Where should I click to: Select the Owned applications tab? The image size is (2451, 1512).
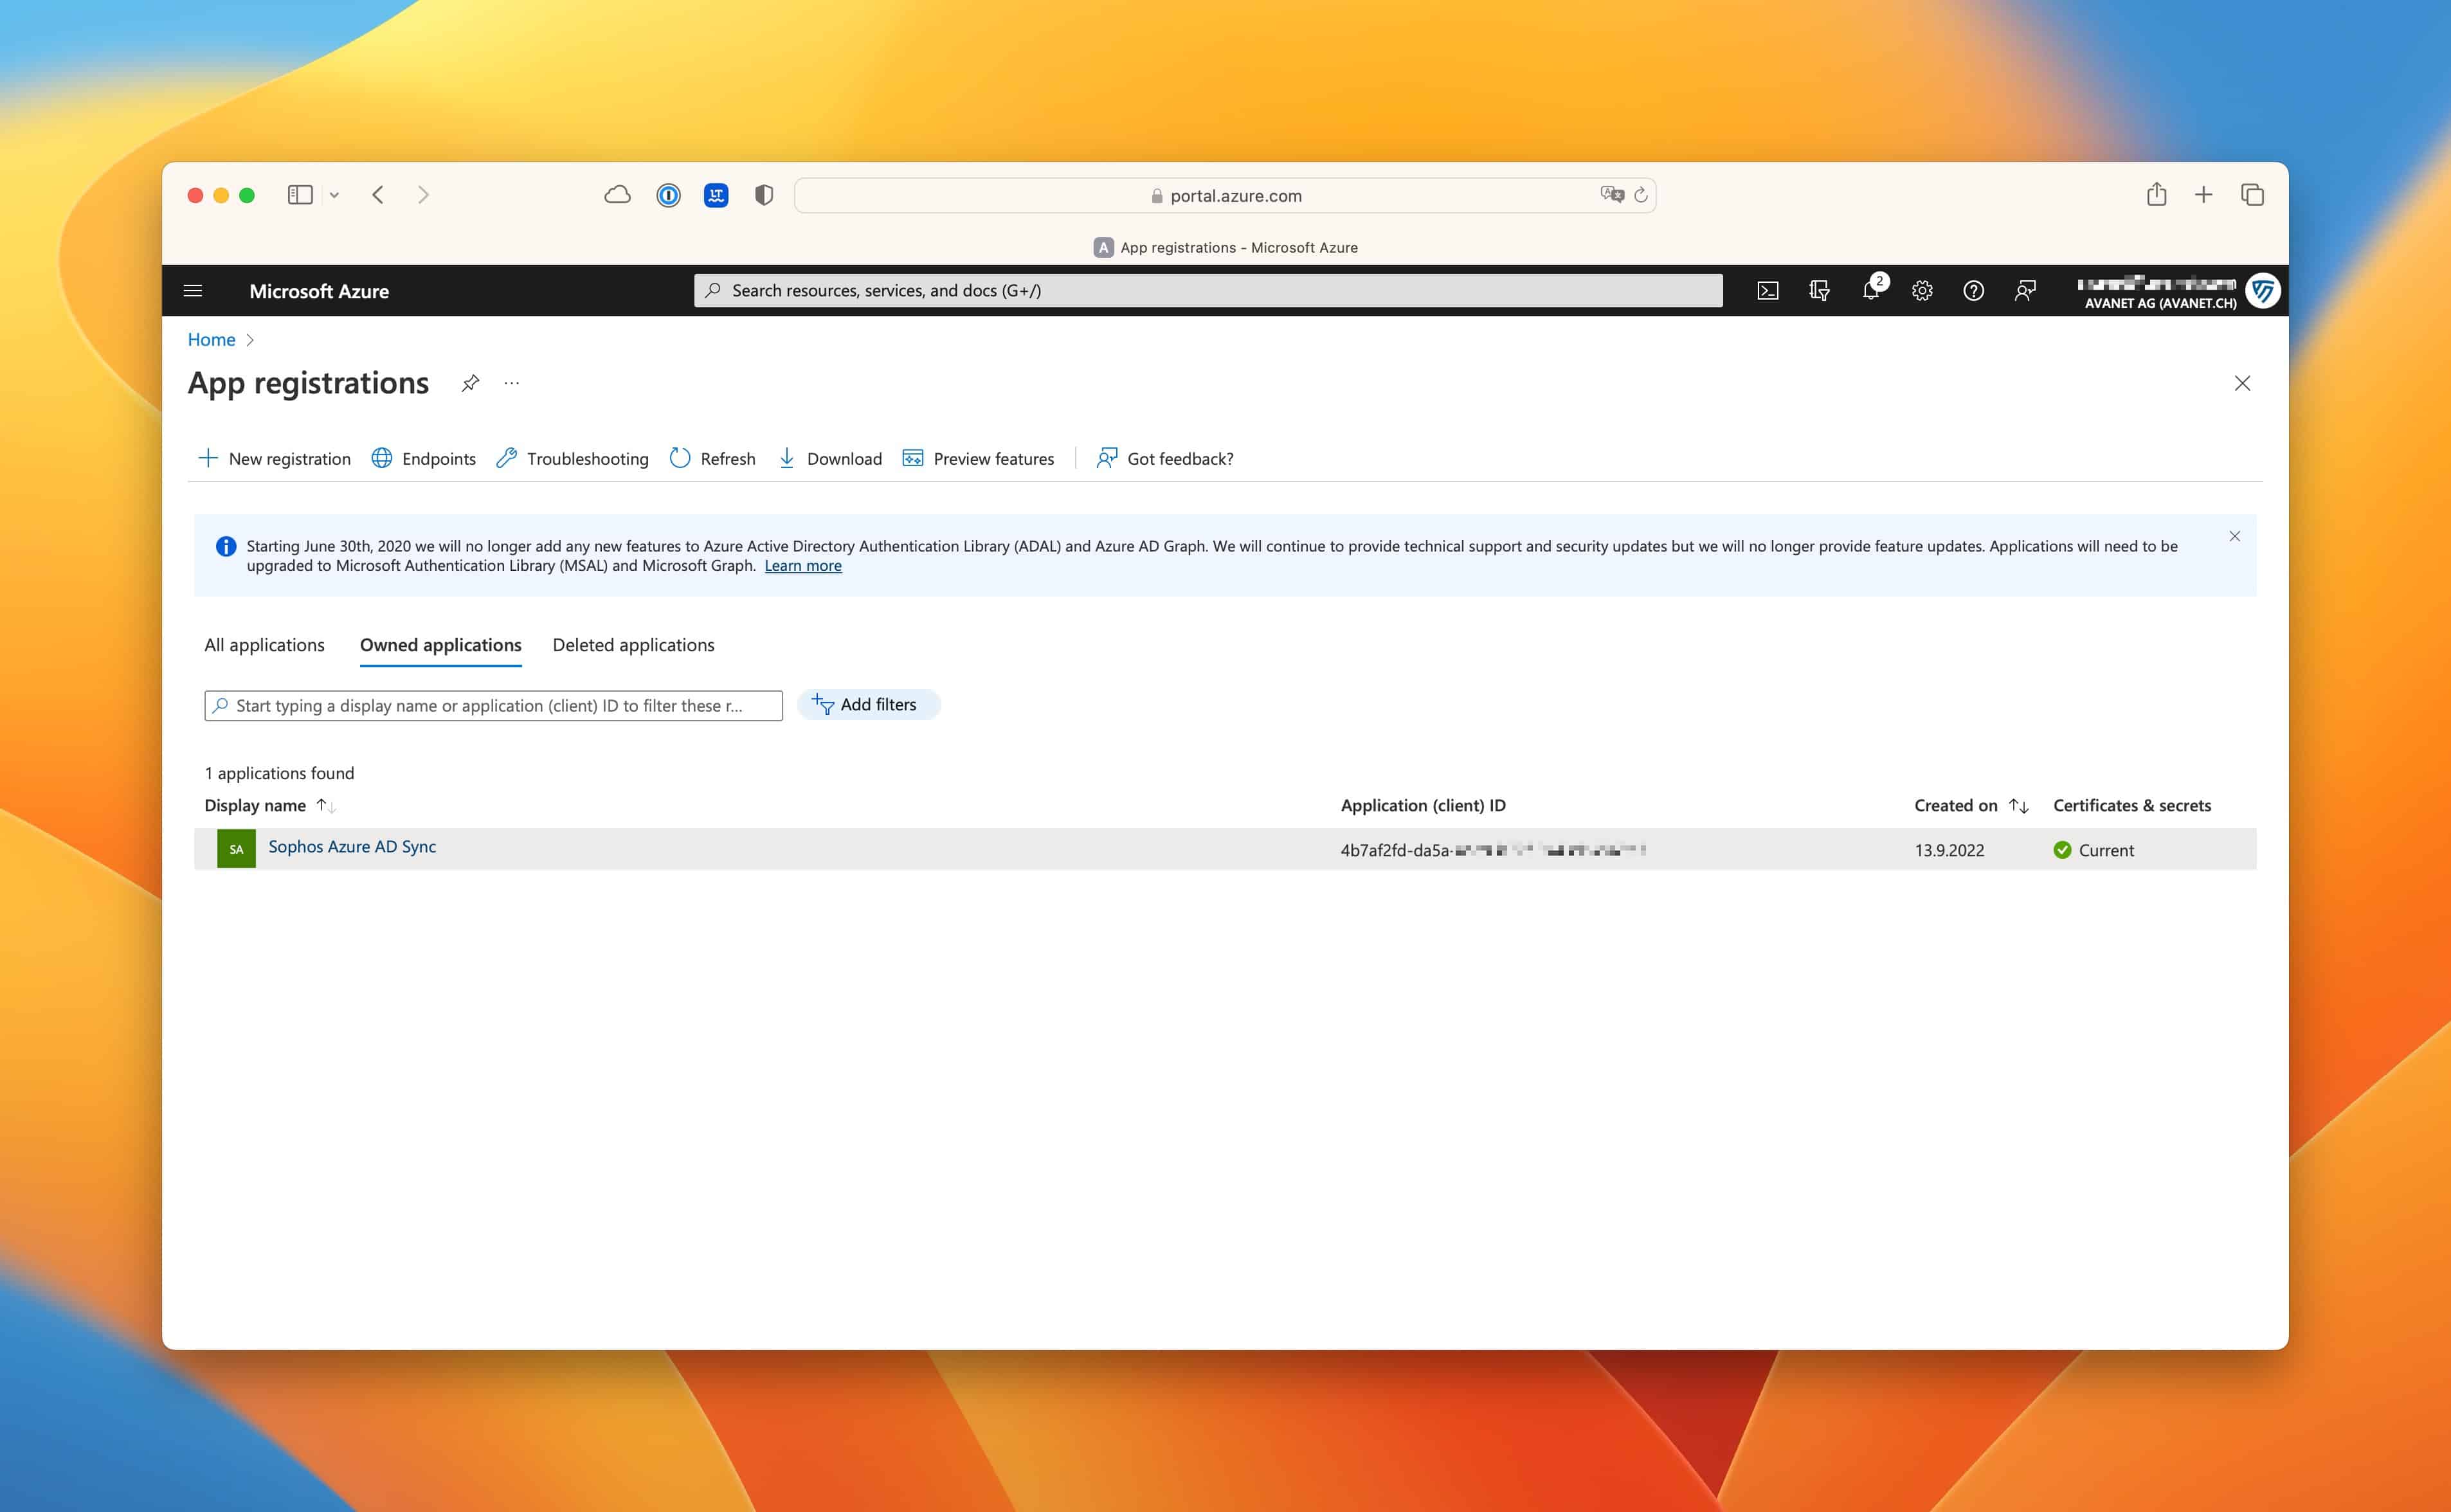(x=441, y=645)
